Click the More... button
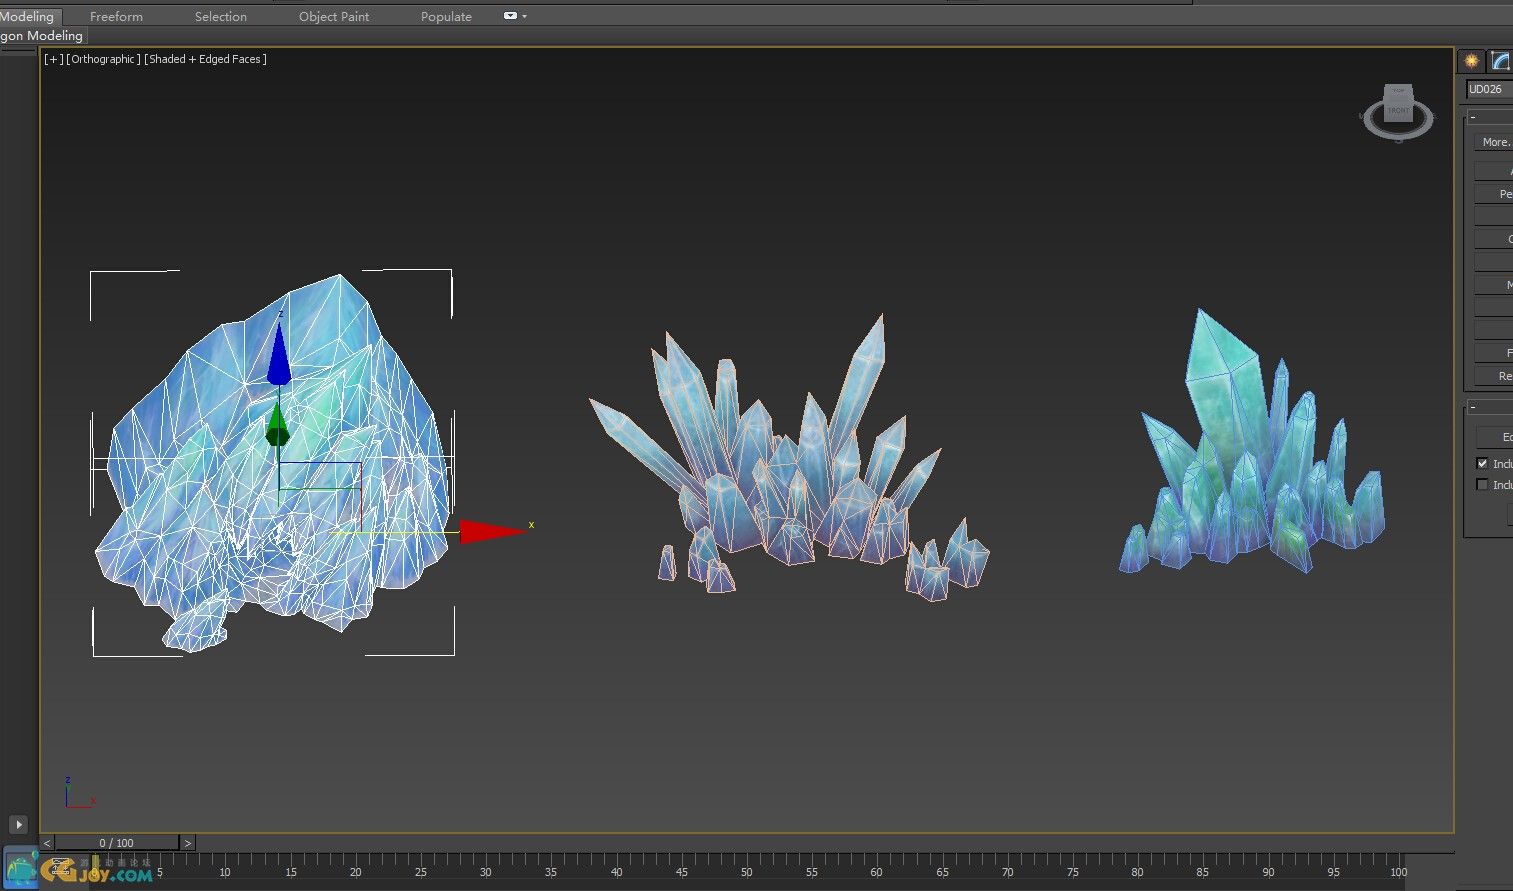The width and height of the screenshot is (1513, 891). pos(1494,142)
